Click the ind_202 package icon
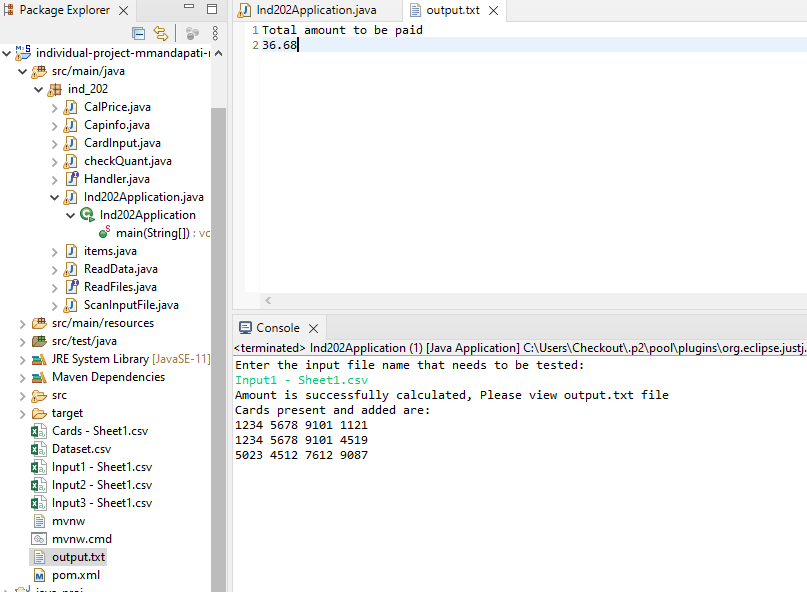 [x=55, y=90]
